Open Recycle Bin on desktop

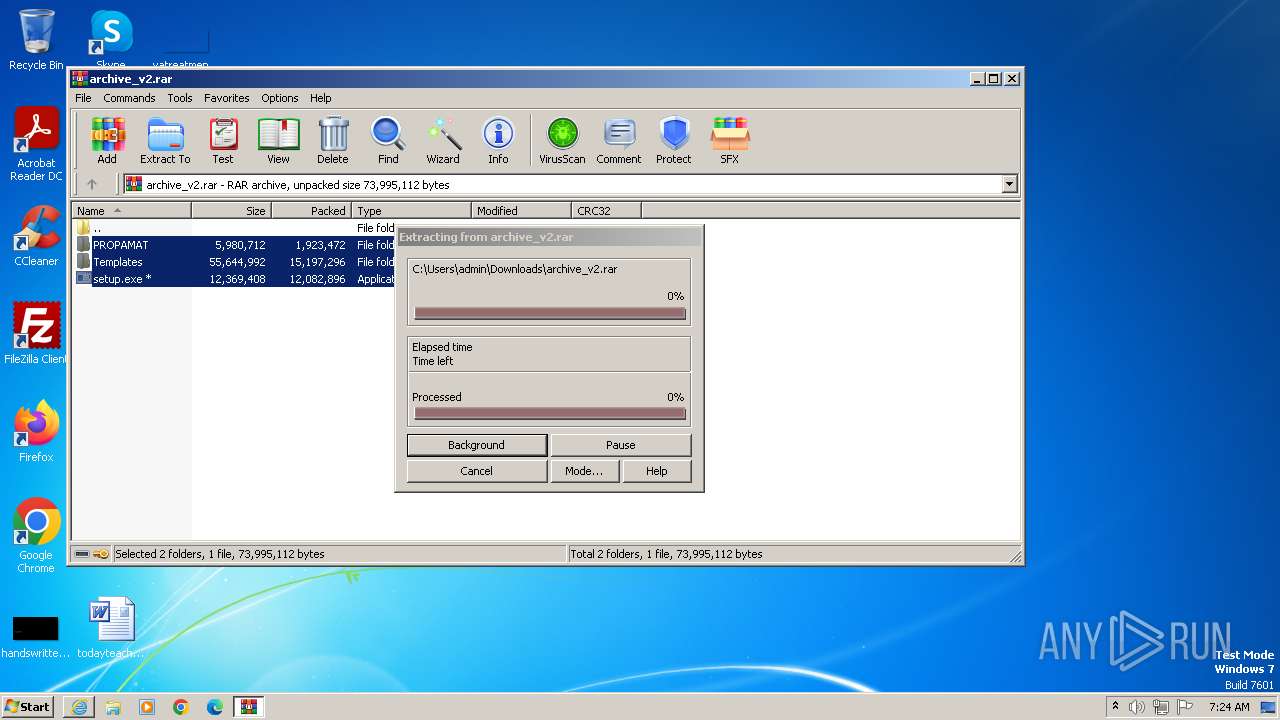pos(36,40)
